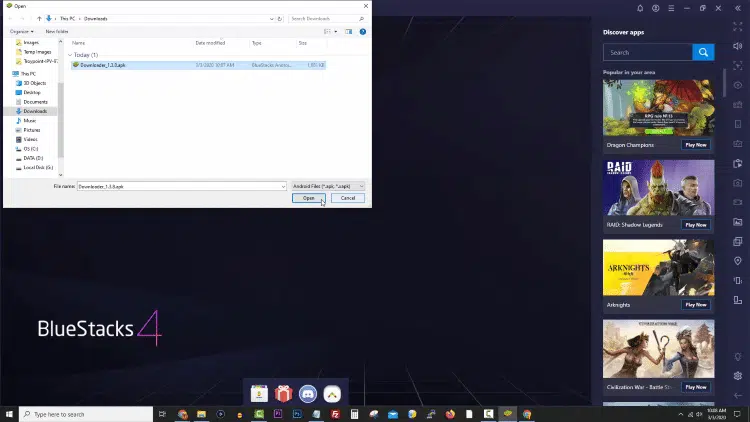The image size is (750, 422).
Task: Click the up-directory arrow in the dialog
Action: tap(39, 19)
